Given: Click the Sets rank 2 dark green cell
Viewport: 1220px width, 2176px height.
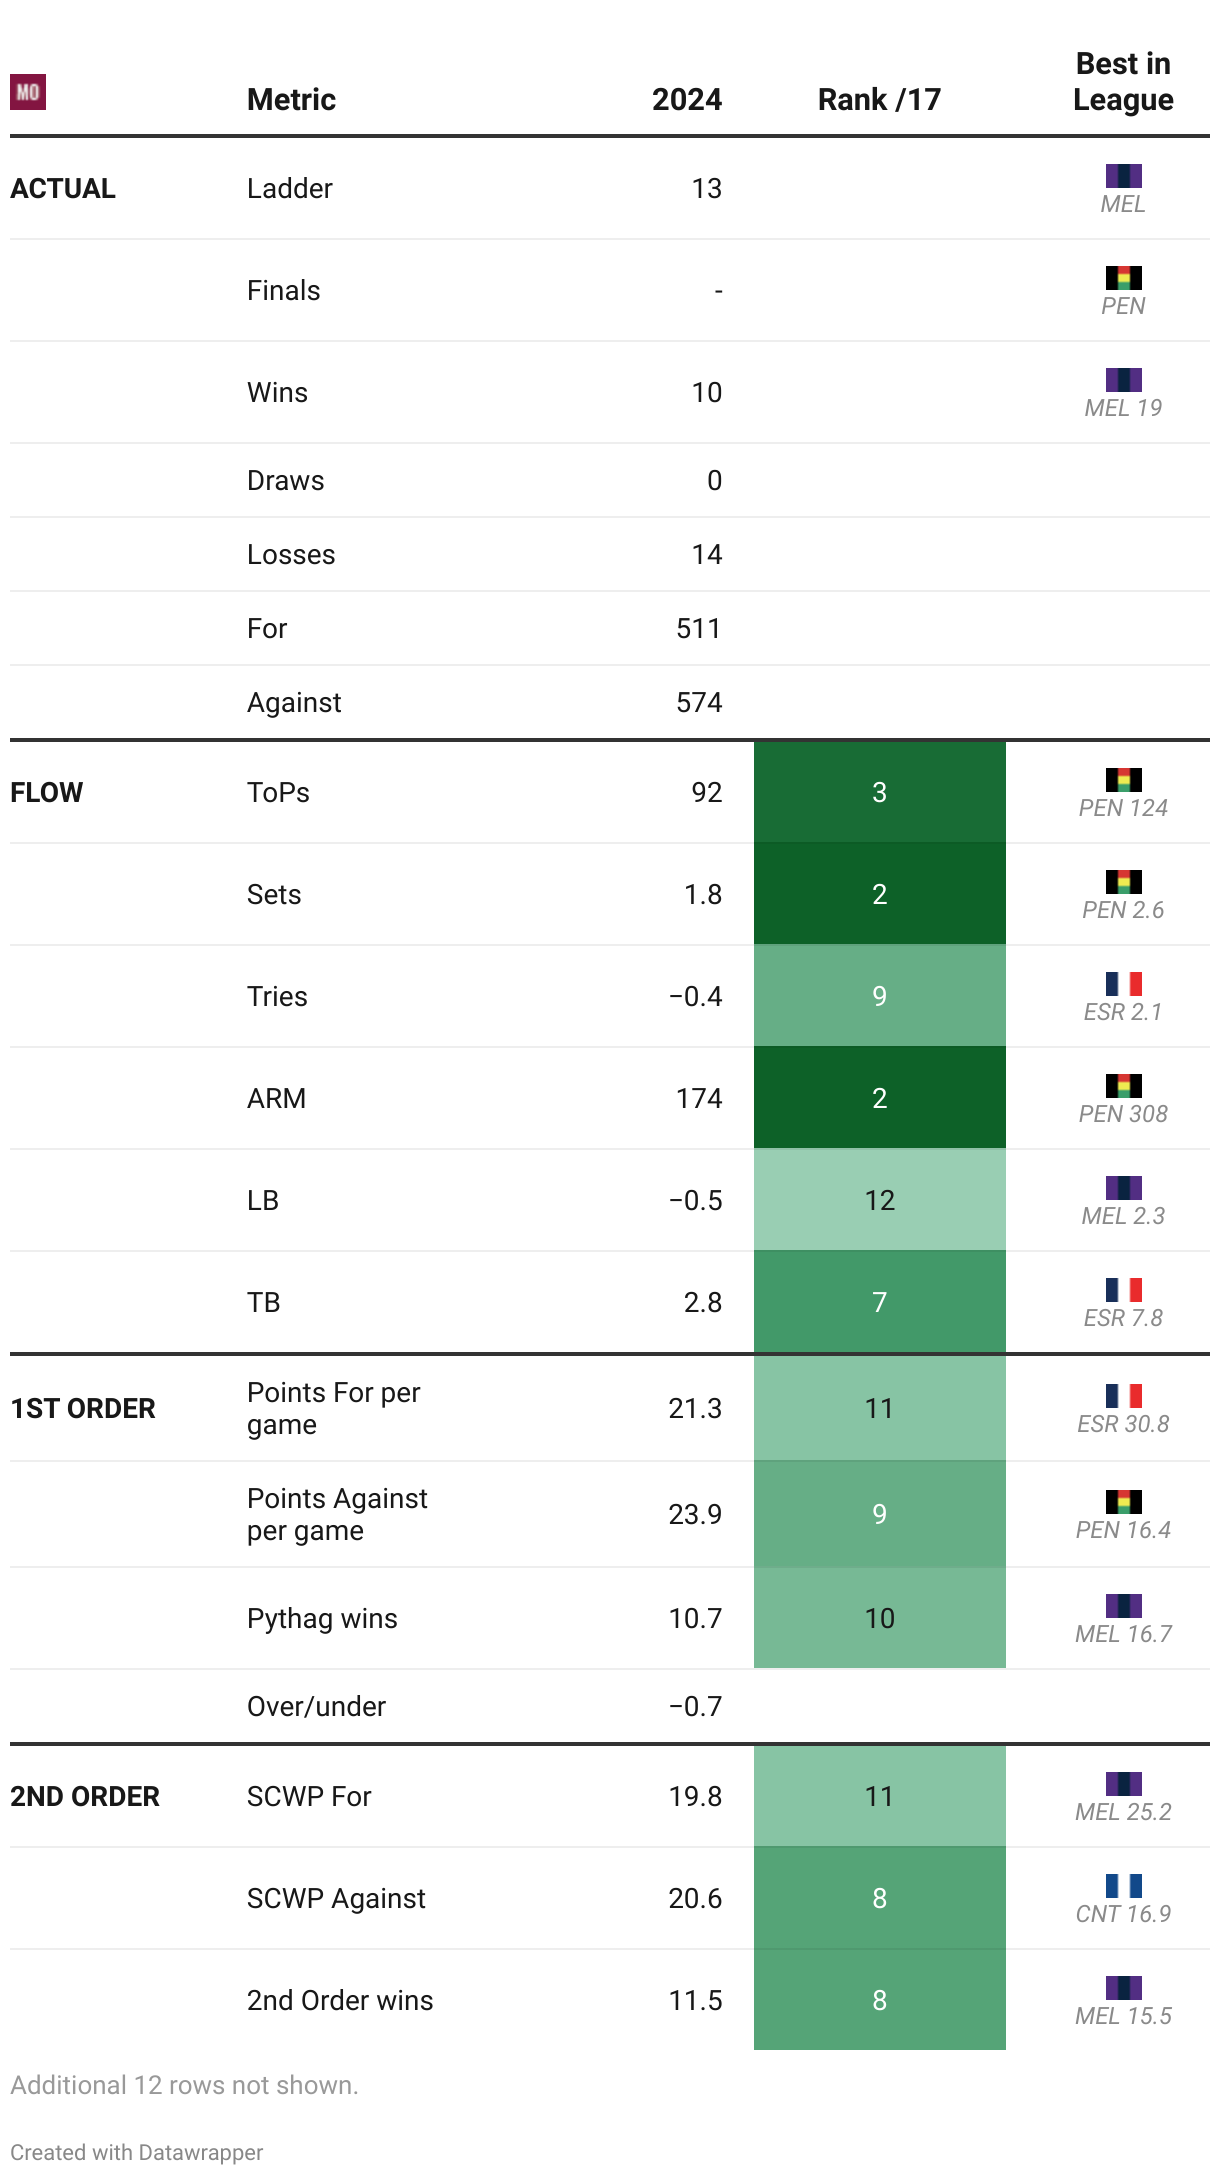Looking at the screenshot, I should click(x=879, y=894).
